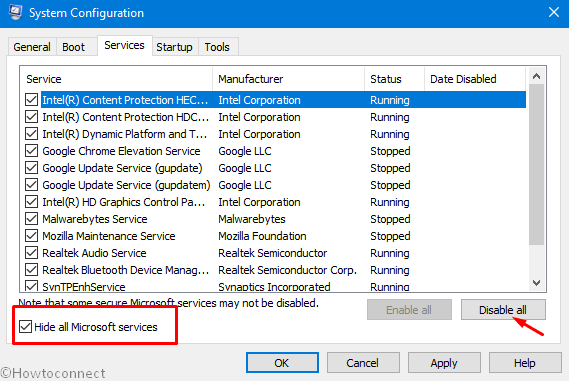
Task: Go to the Startup tab
Action: (175, 47)
